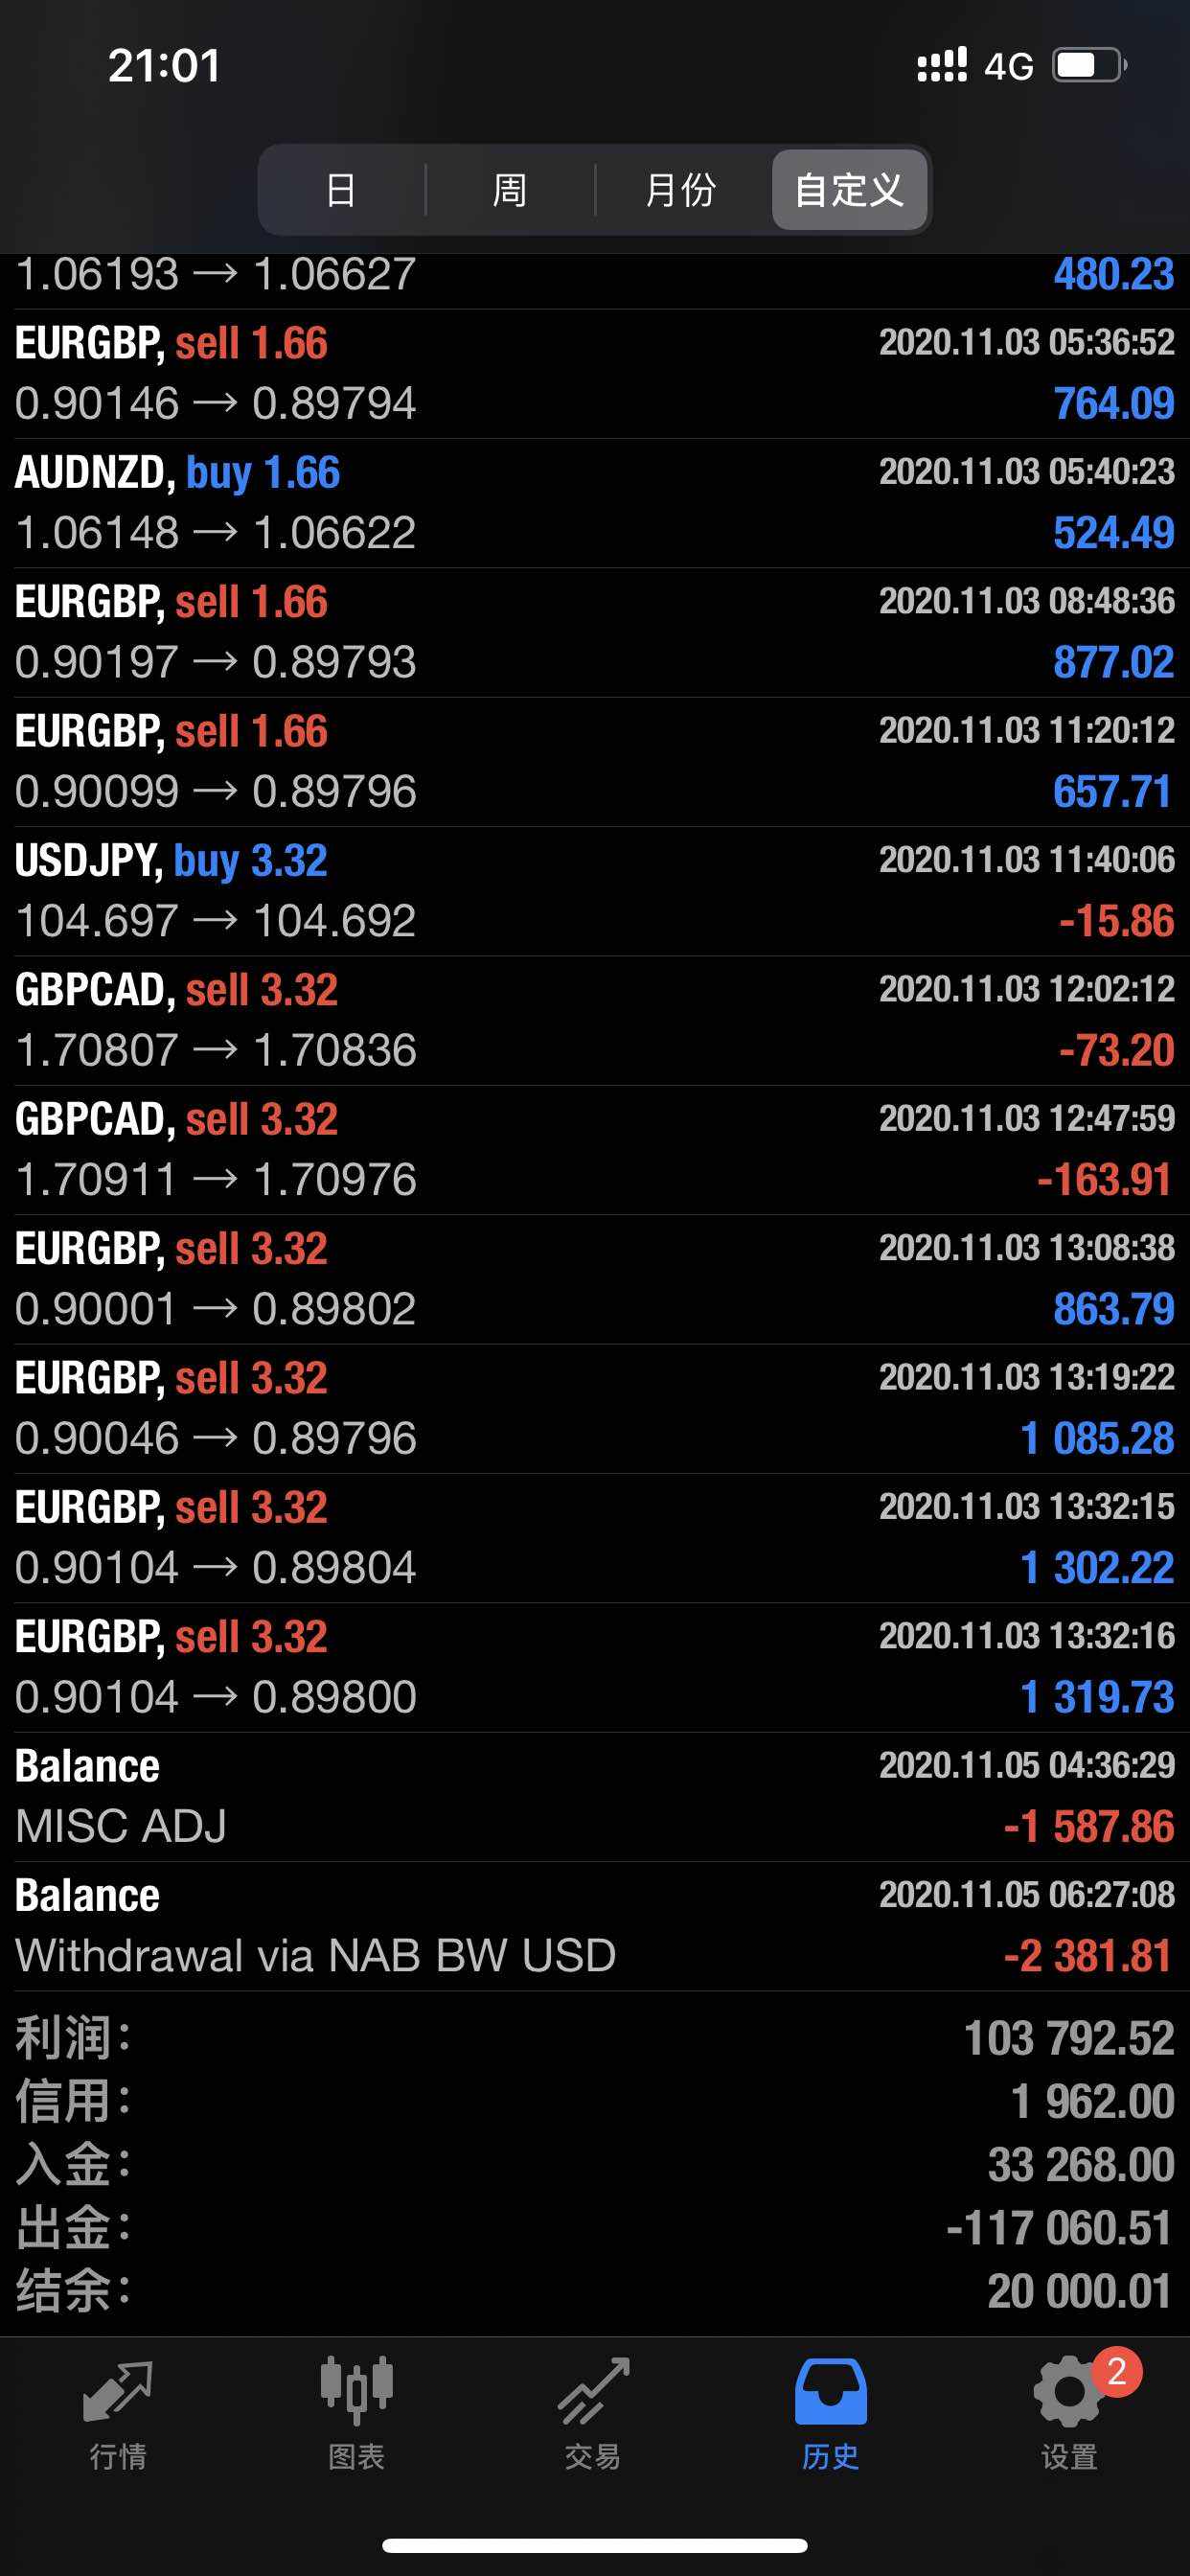Open the 设置 settings gear icon
The height and width of the screenshot is (2576, 1190).
(x=1068, y=2392)
